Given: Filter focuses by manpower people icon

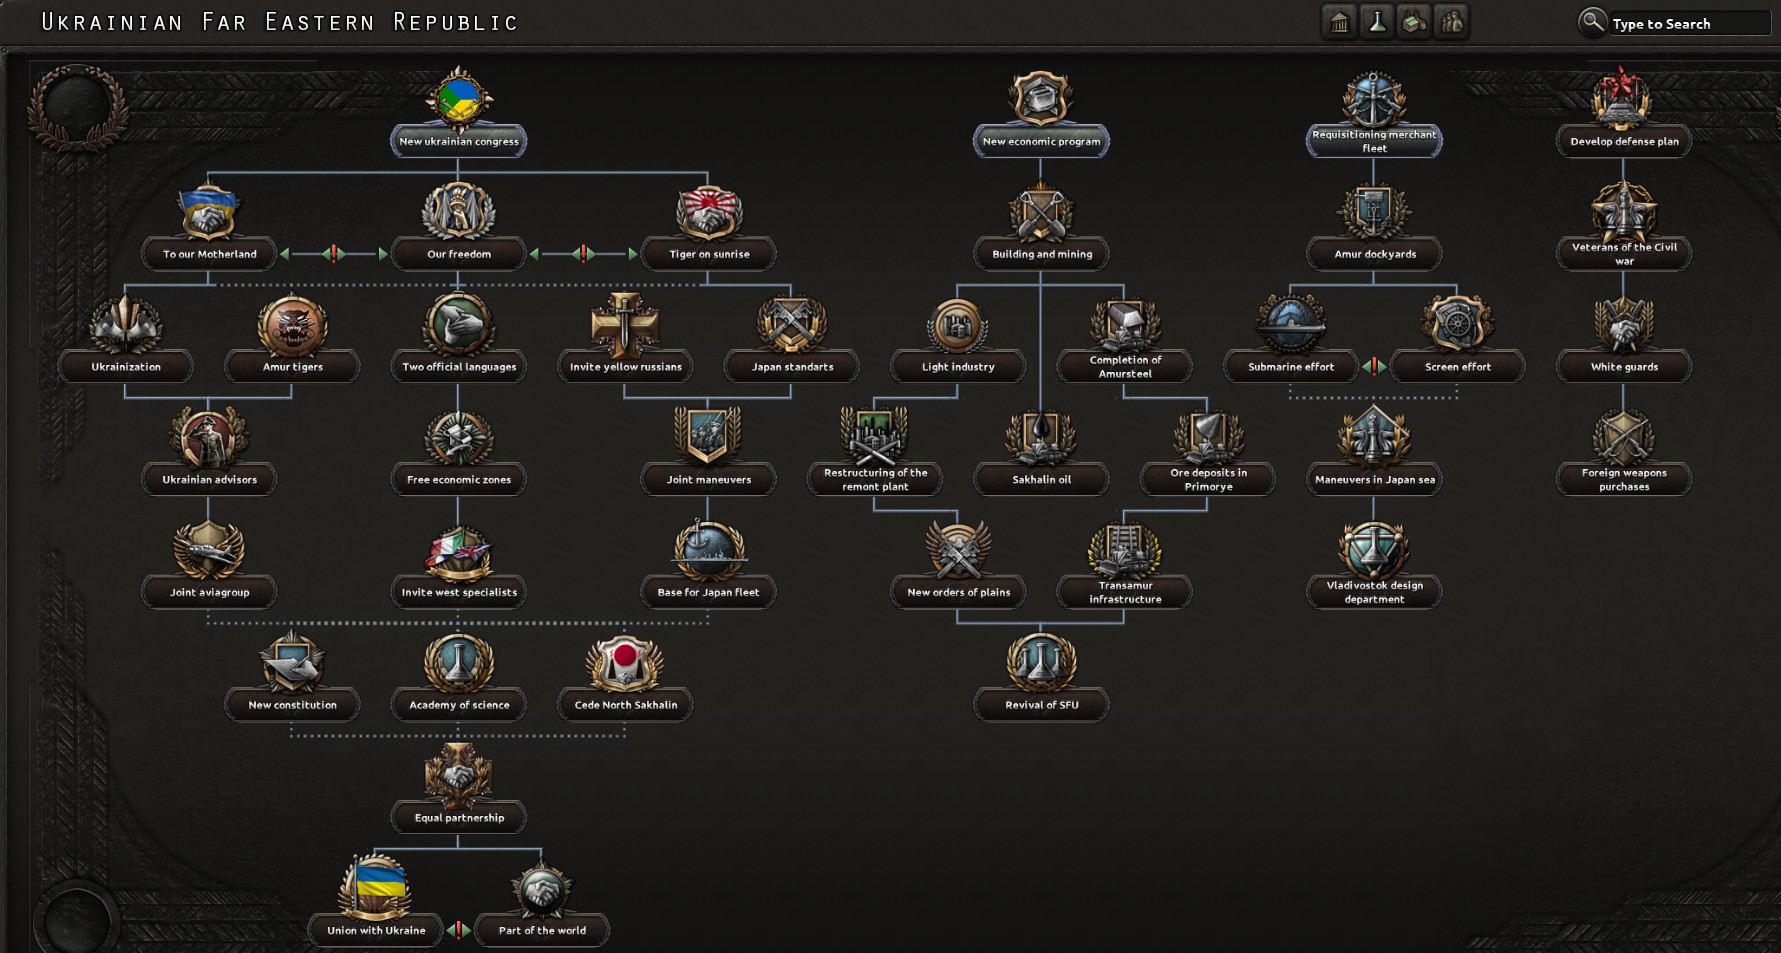Looking at the screenshot, I should pos(1451,22).
